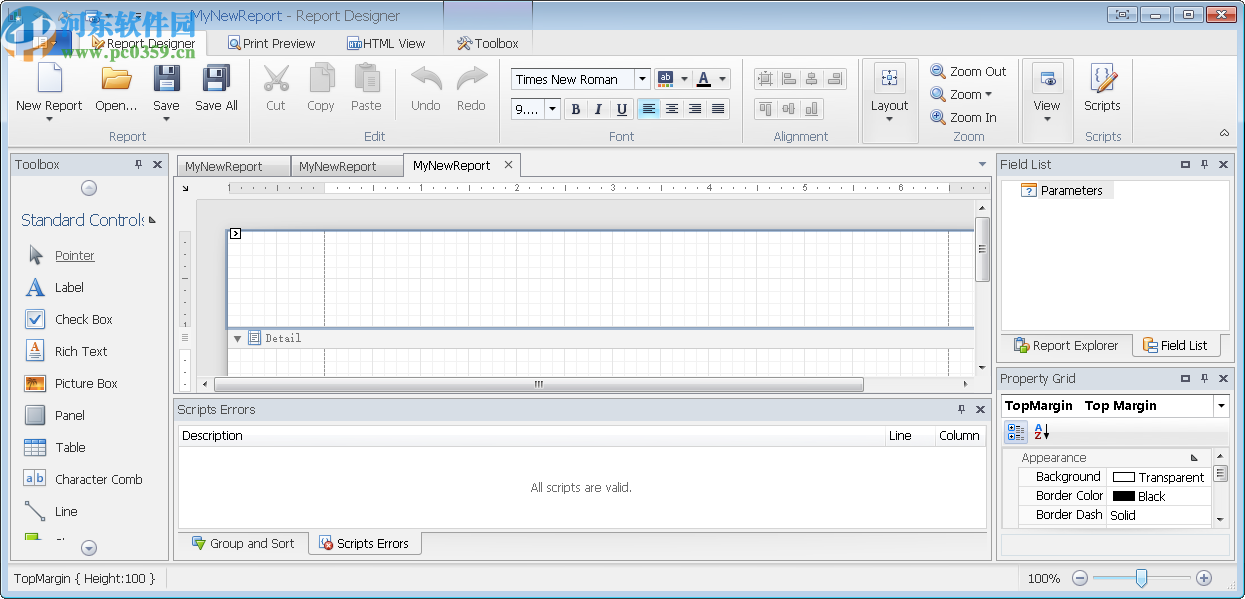Viewport: 1245px width, 599px height.
Task: Toggle italic font formatting
Action: click(598, 110)
